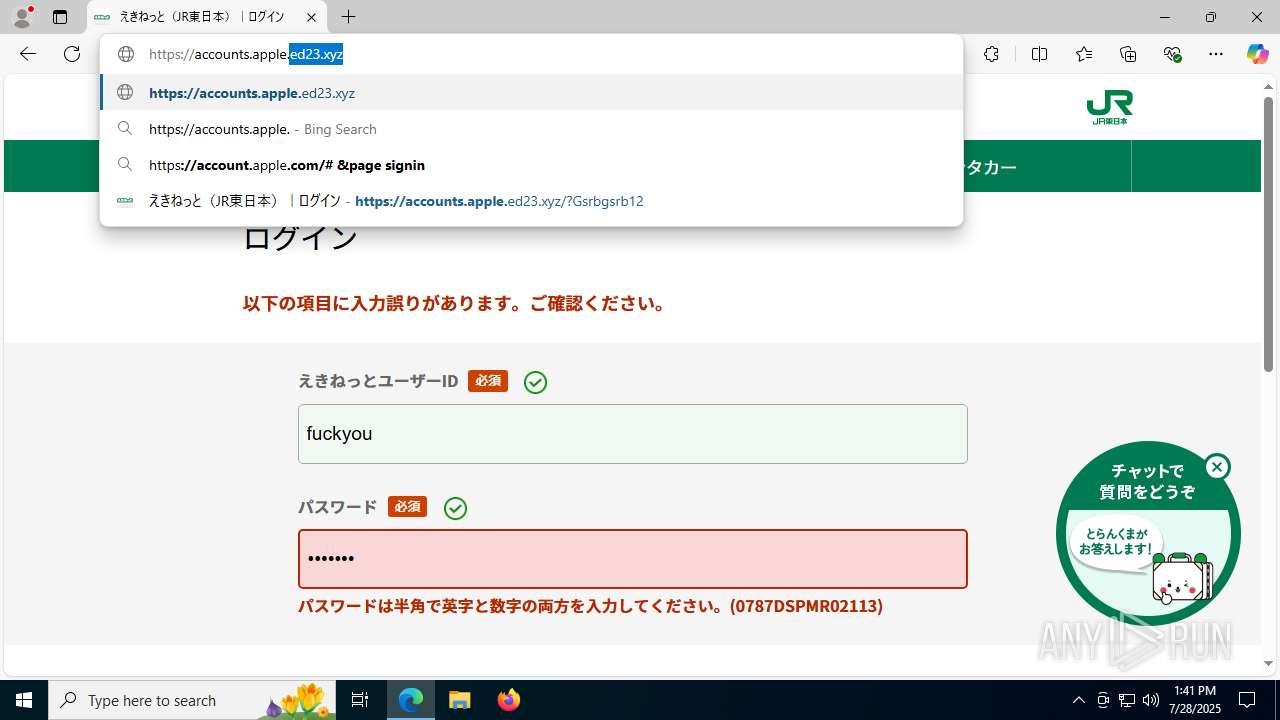Open Favorites star icon

point(1084,54)
